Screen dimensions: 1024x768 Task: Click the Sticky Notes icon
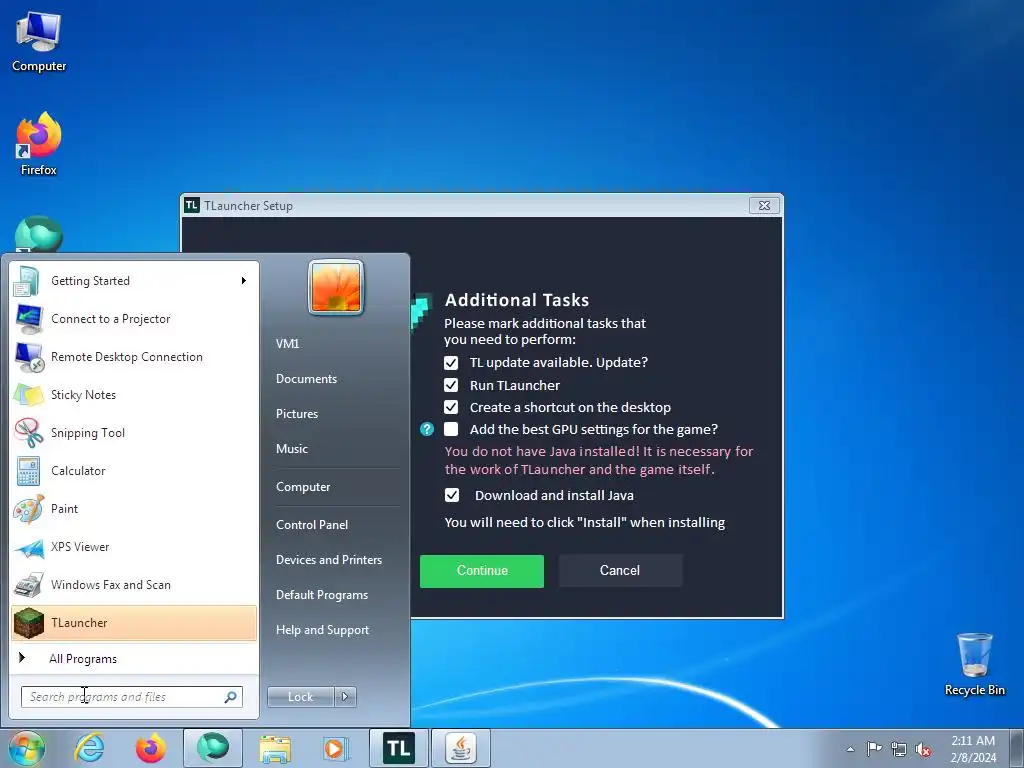tap(28, 394)
